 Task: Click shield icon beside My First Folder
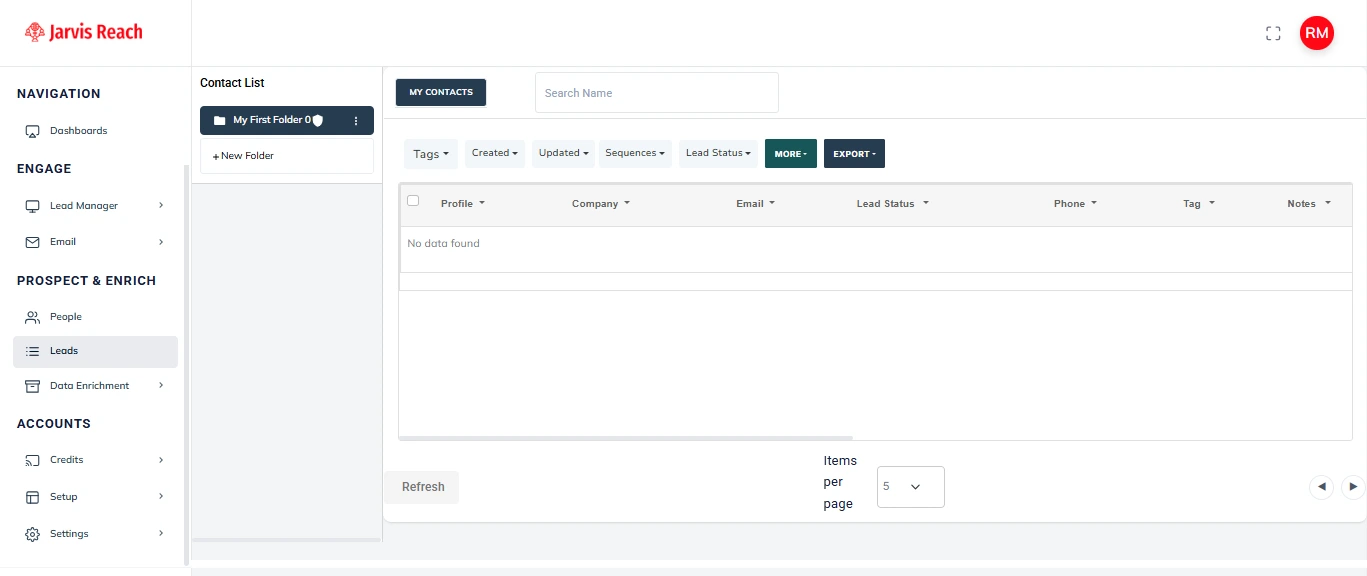pos(318,120)
